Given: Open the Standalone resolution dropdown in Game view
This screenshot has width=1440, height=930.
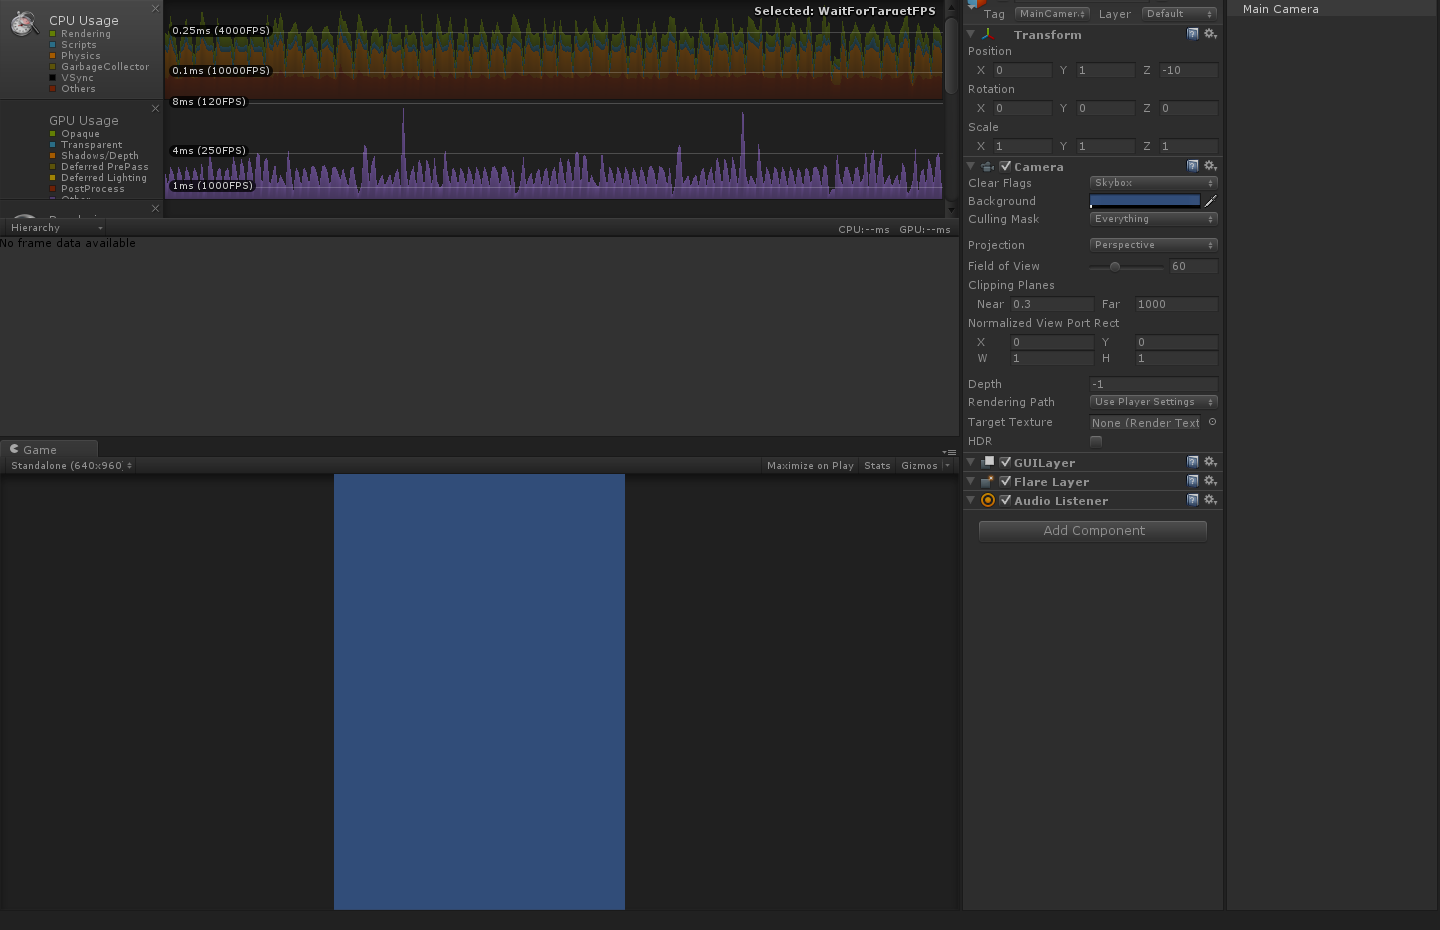Looking at the screenshot, I should [x=71, y=466].
